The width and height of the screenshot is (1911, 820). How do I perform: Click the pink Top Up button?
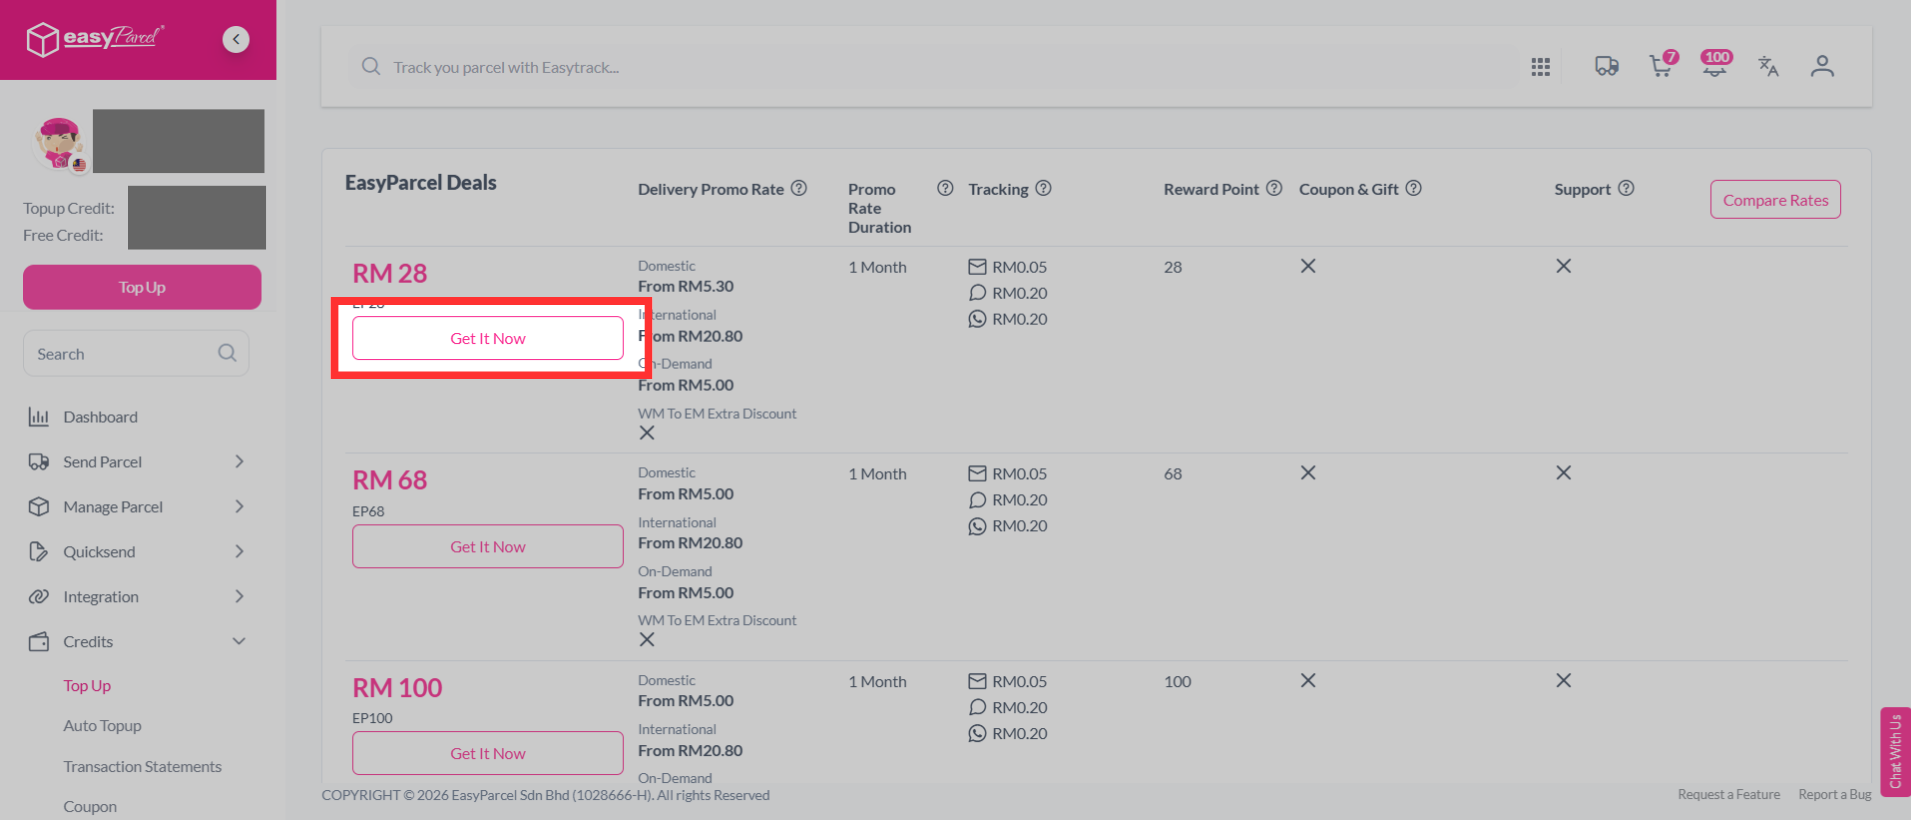tap(142, 287)
